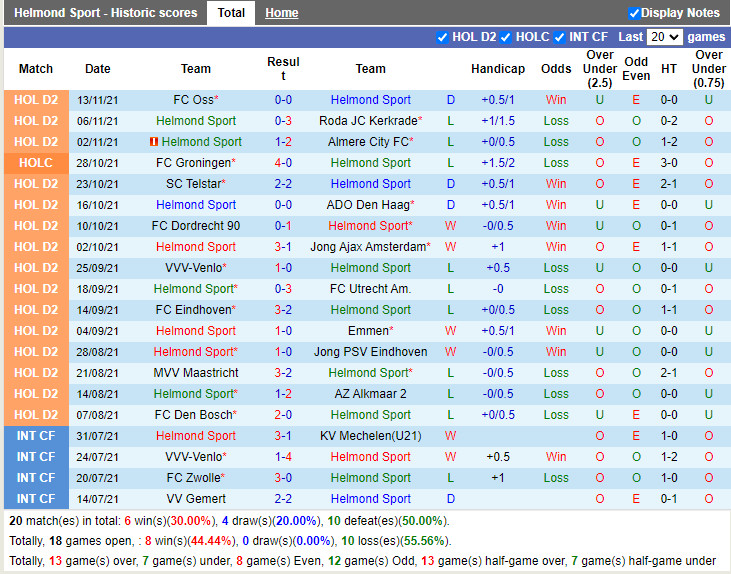Screen dimensions: 731x574
Task: Open Jong PSV Eindhoven team link
Action: pos(370,352)
